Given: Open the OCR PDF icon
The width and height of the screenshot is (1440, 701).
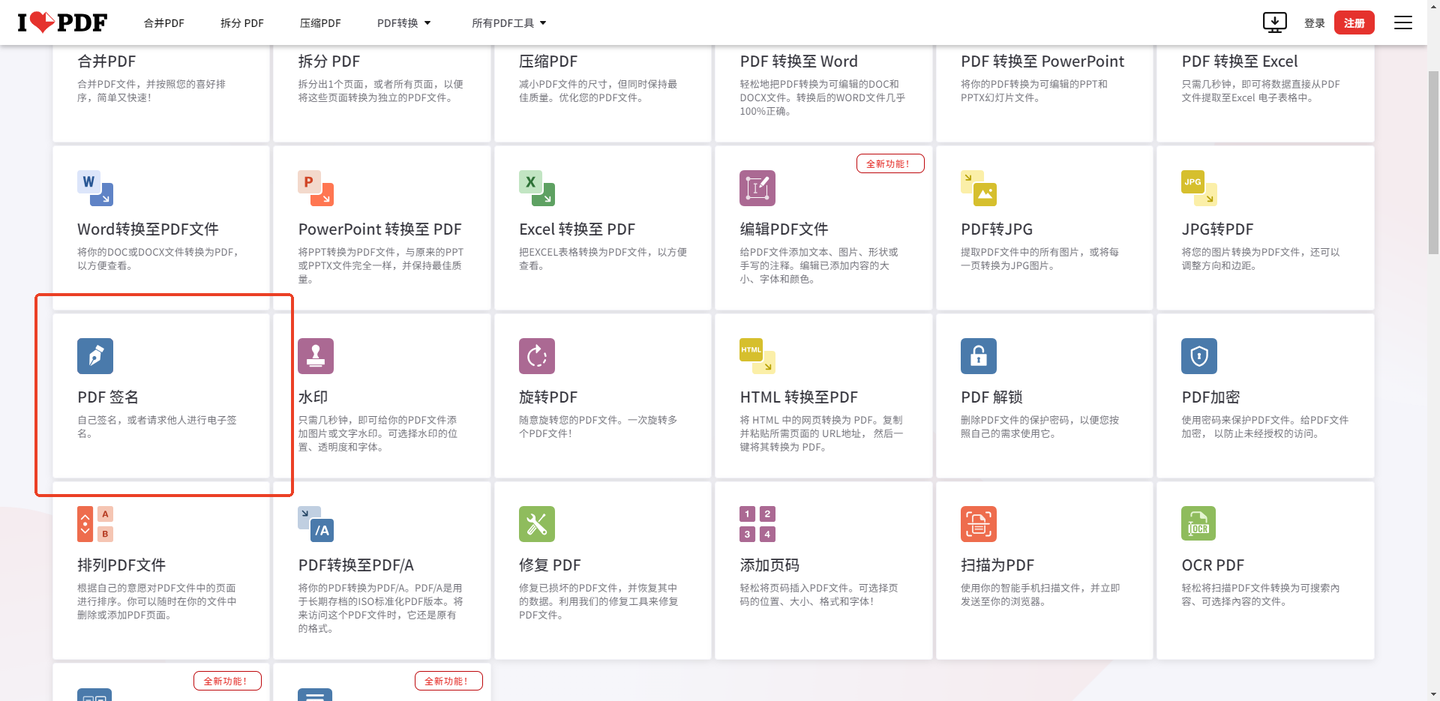Looking at the screenshot, I should tap(1200, 524).
